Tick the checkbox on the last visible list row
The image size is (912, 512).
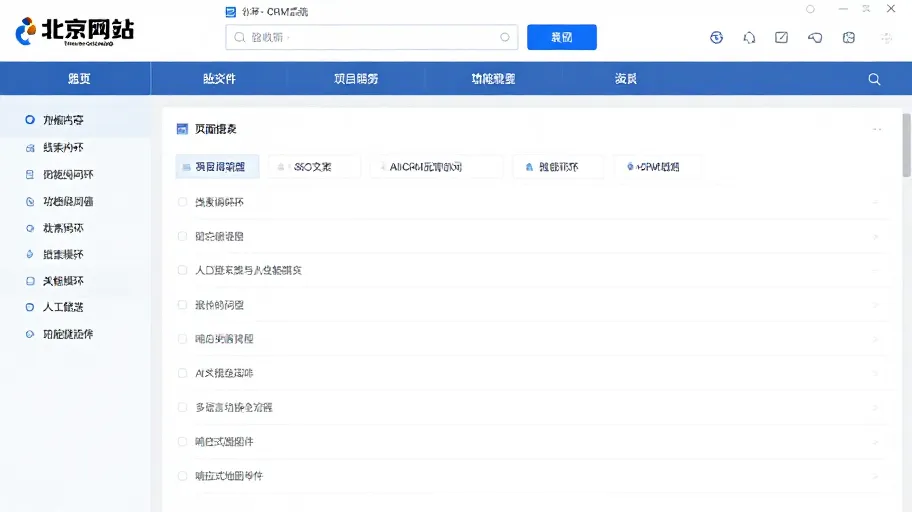click(x=182, y=476)
